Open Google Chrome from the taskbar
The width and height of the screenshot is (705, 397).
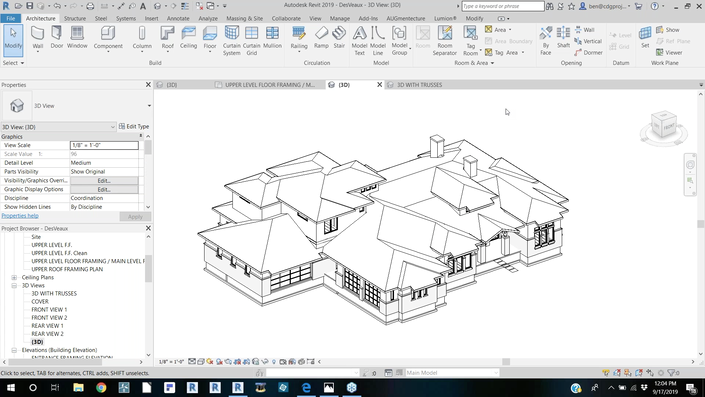101,388
